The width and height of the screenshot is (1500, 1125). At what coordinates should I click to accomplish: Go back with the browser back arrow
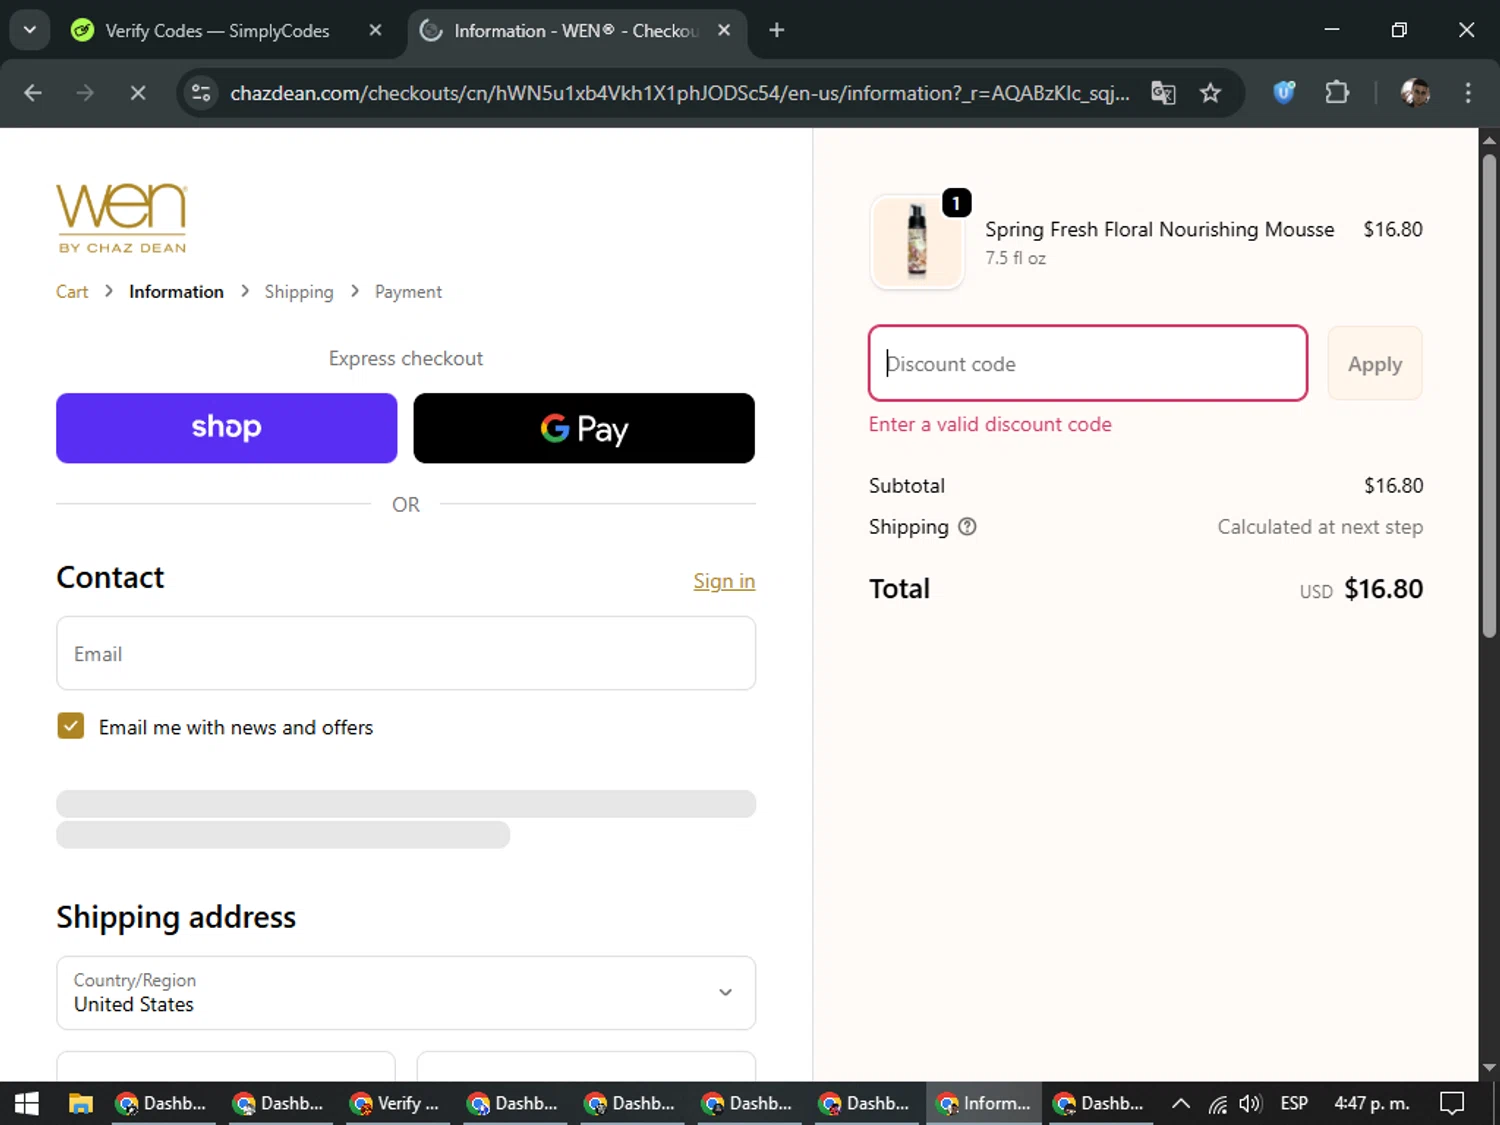tap(33, 93)
